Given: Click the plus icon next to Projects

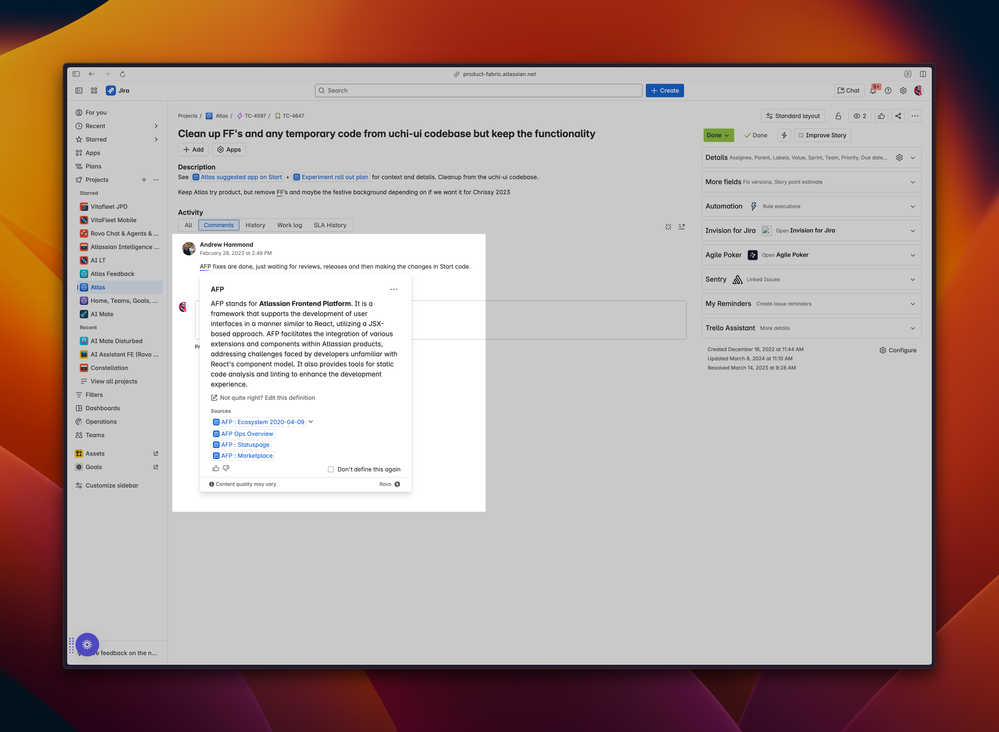Looking at the screenshot, I should [x=144, y=180].
